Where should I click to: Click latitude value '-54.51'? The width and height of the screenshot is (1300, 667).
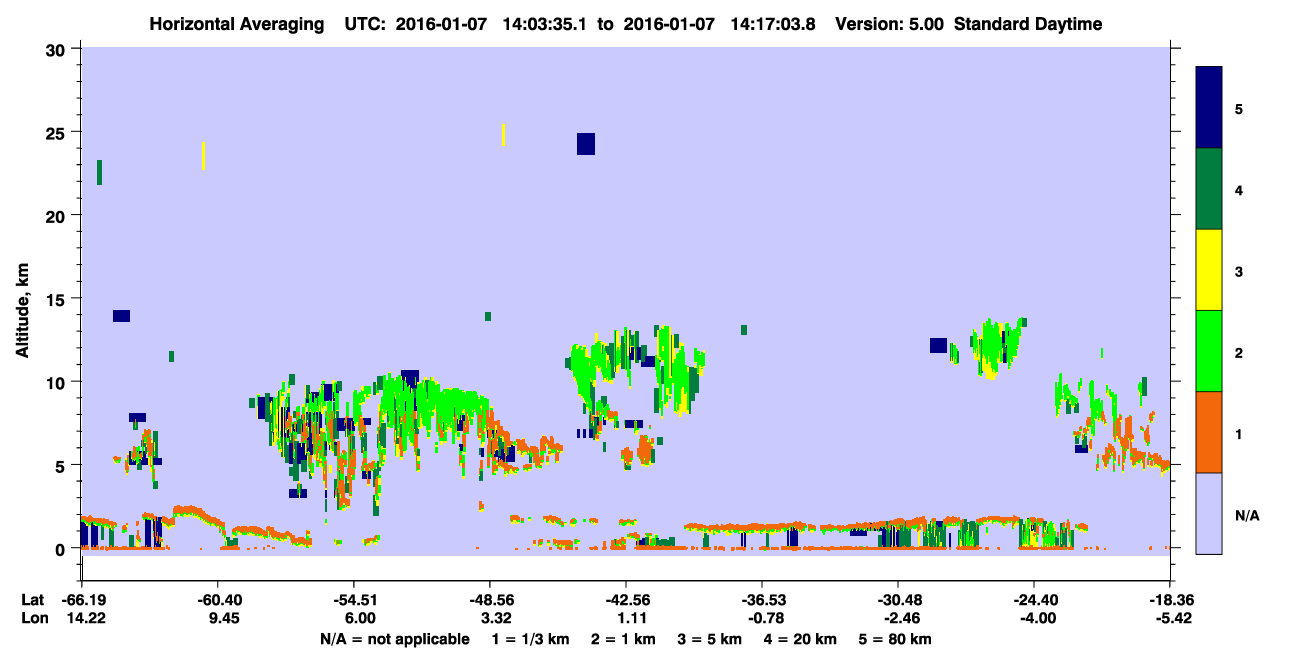[x=353, y=600]
